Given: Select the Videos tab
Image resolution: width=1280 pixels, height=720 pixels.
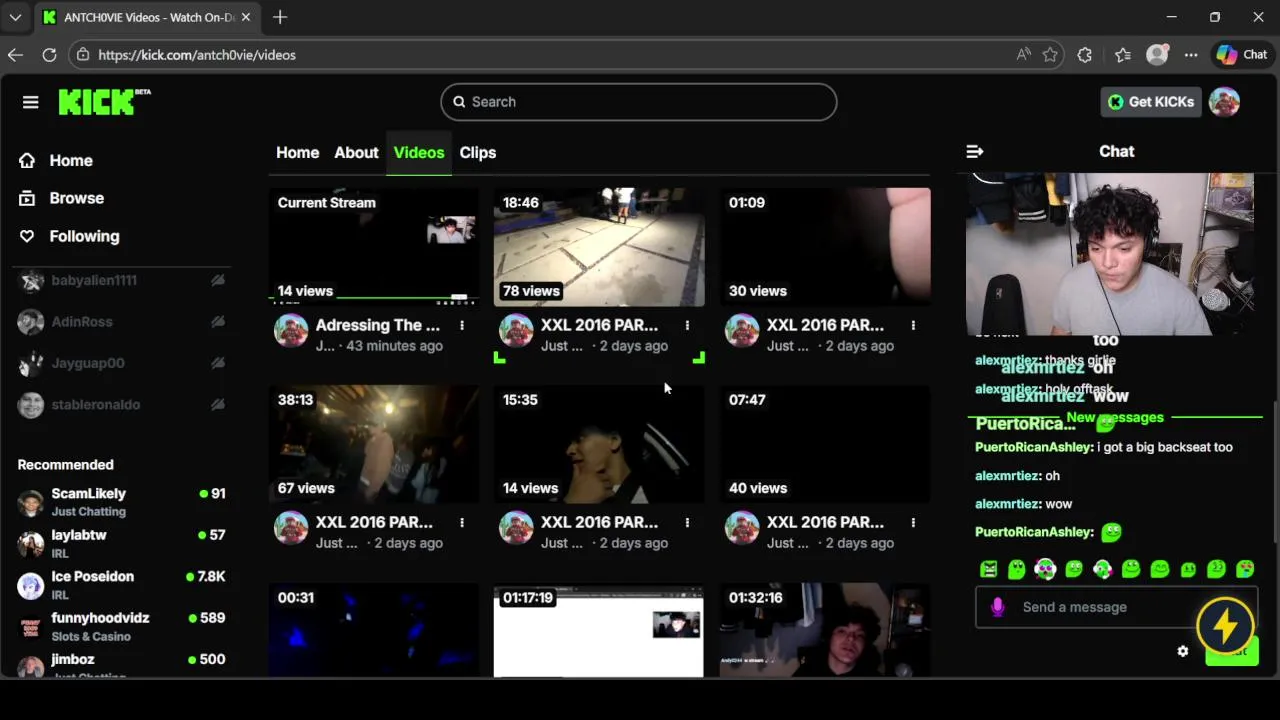Looking at the screenshot, I should point(418,153).
